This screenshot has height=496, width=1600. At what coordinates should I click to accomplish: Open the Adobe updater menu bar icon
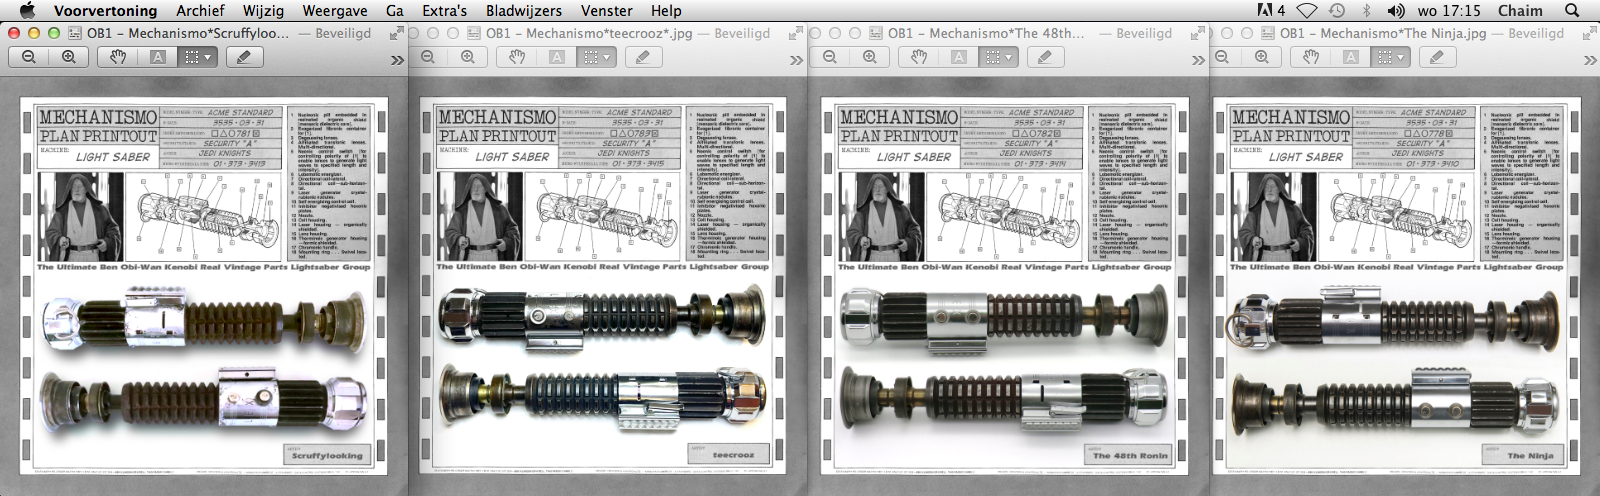(x=1272, y=10)
